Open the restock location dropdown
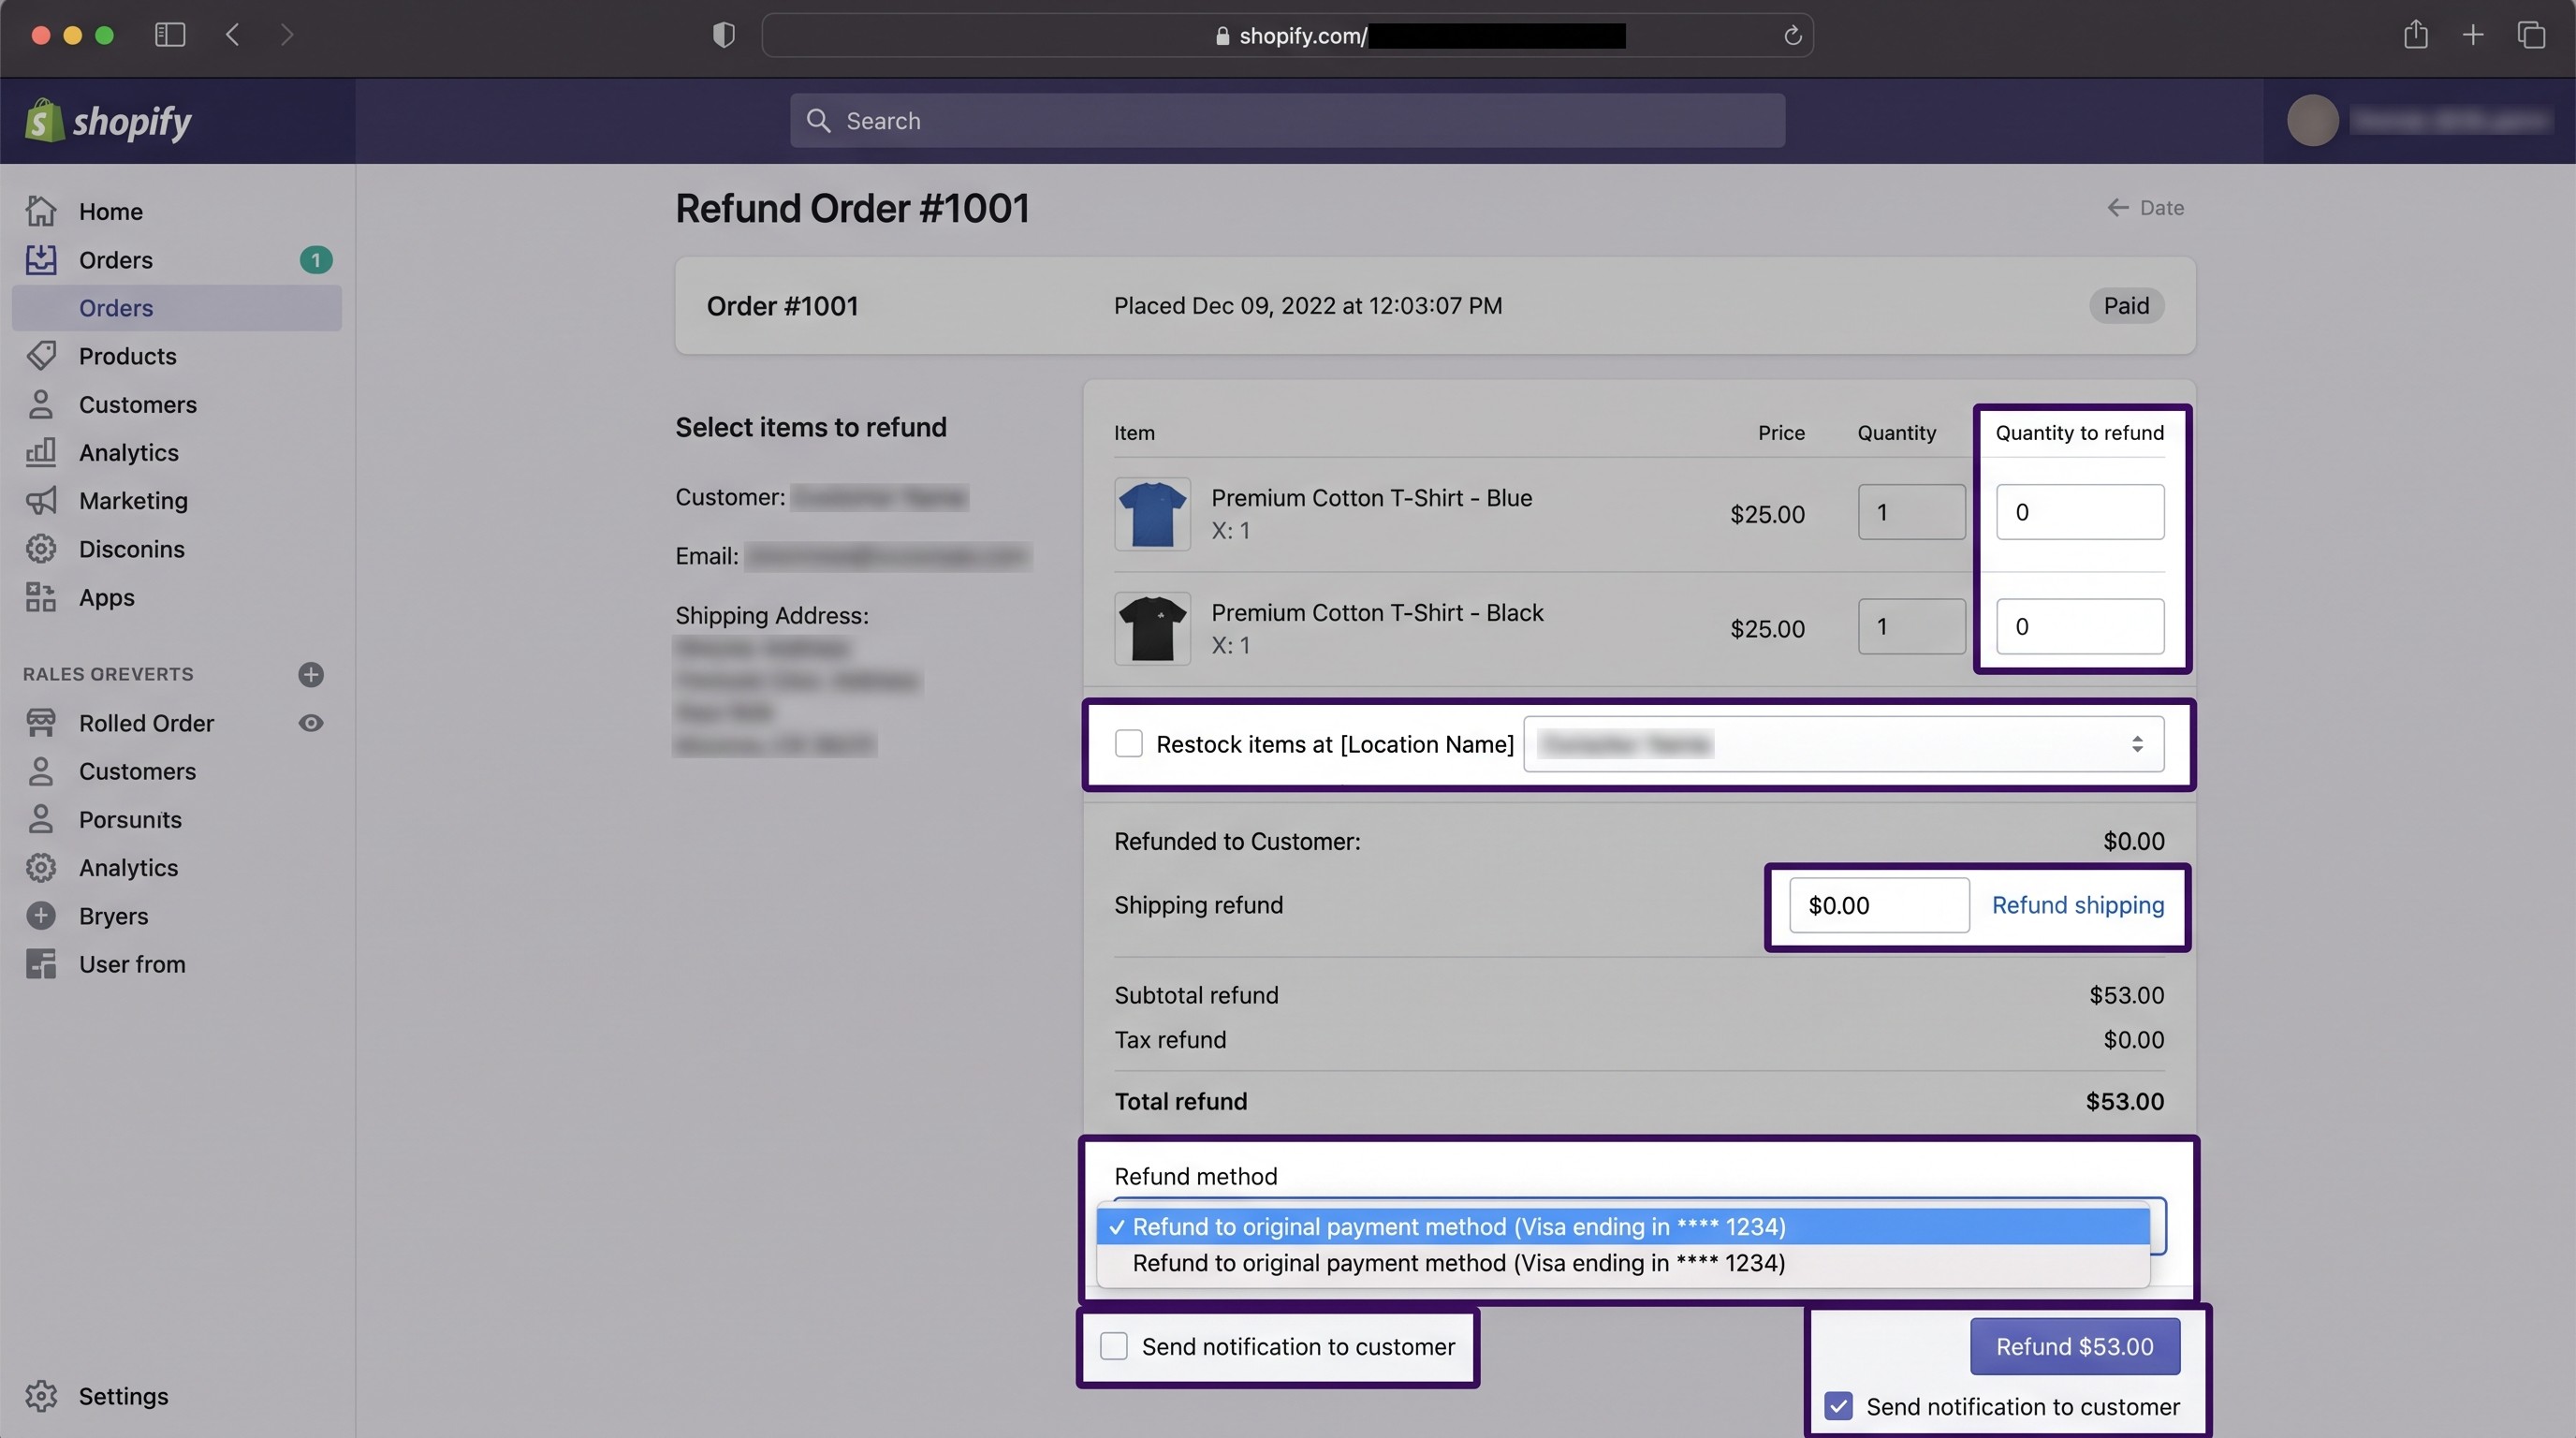The image size is (2576, 1438). pyautogui.click(x=1843, y=744)
